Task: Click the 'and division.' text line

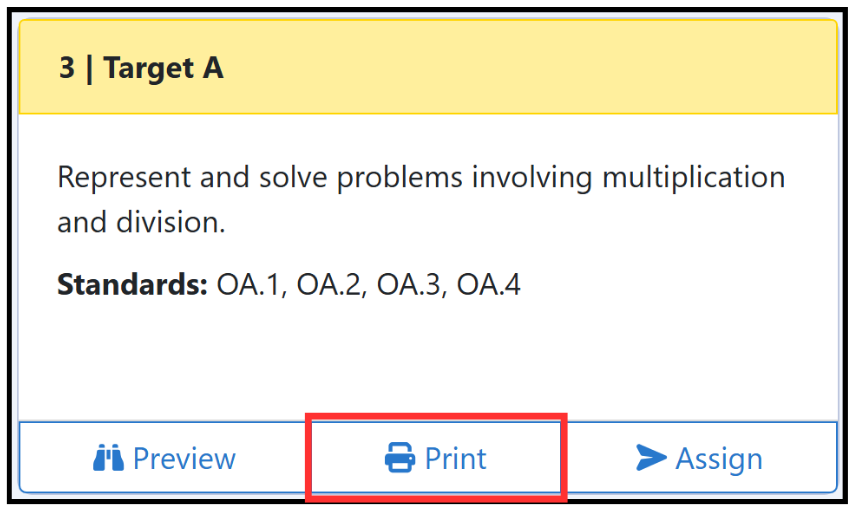Action: pyautogui.click(x=141, y=223)
